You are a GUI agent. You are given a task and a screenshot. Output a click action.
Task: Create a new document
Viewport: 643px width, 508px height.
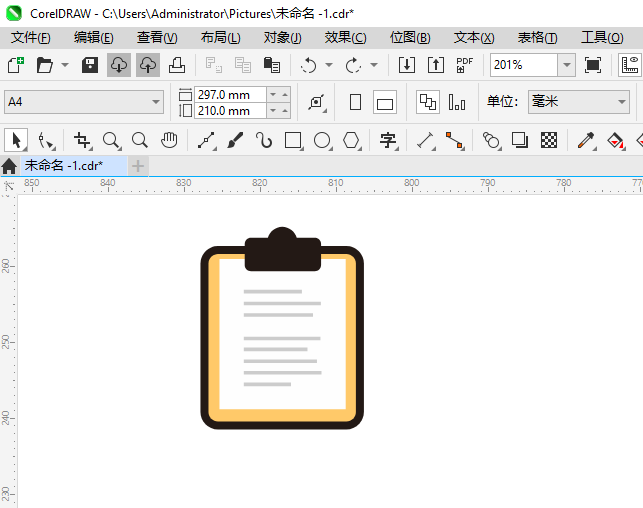(x=16, y=65)
